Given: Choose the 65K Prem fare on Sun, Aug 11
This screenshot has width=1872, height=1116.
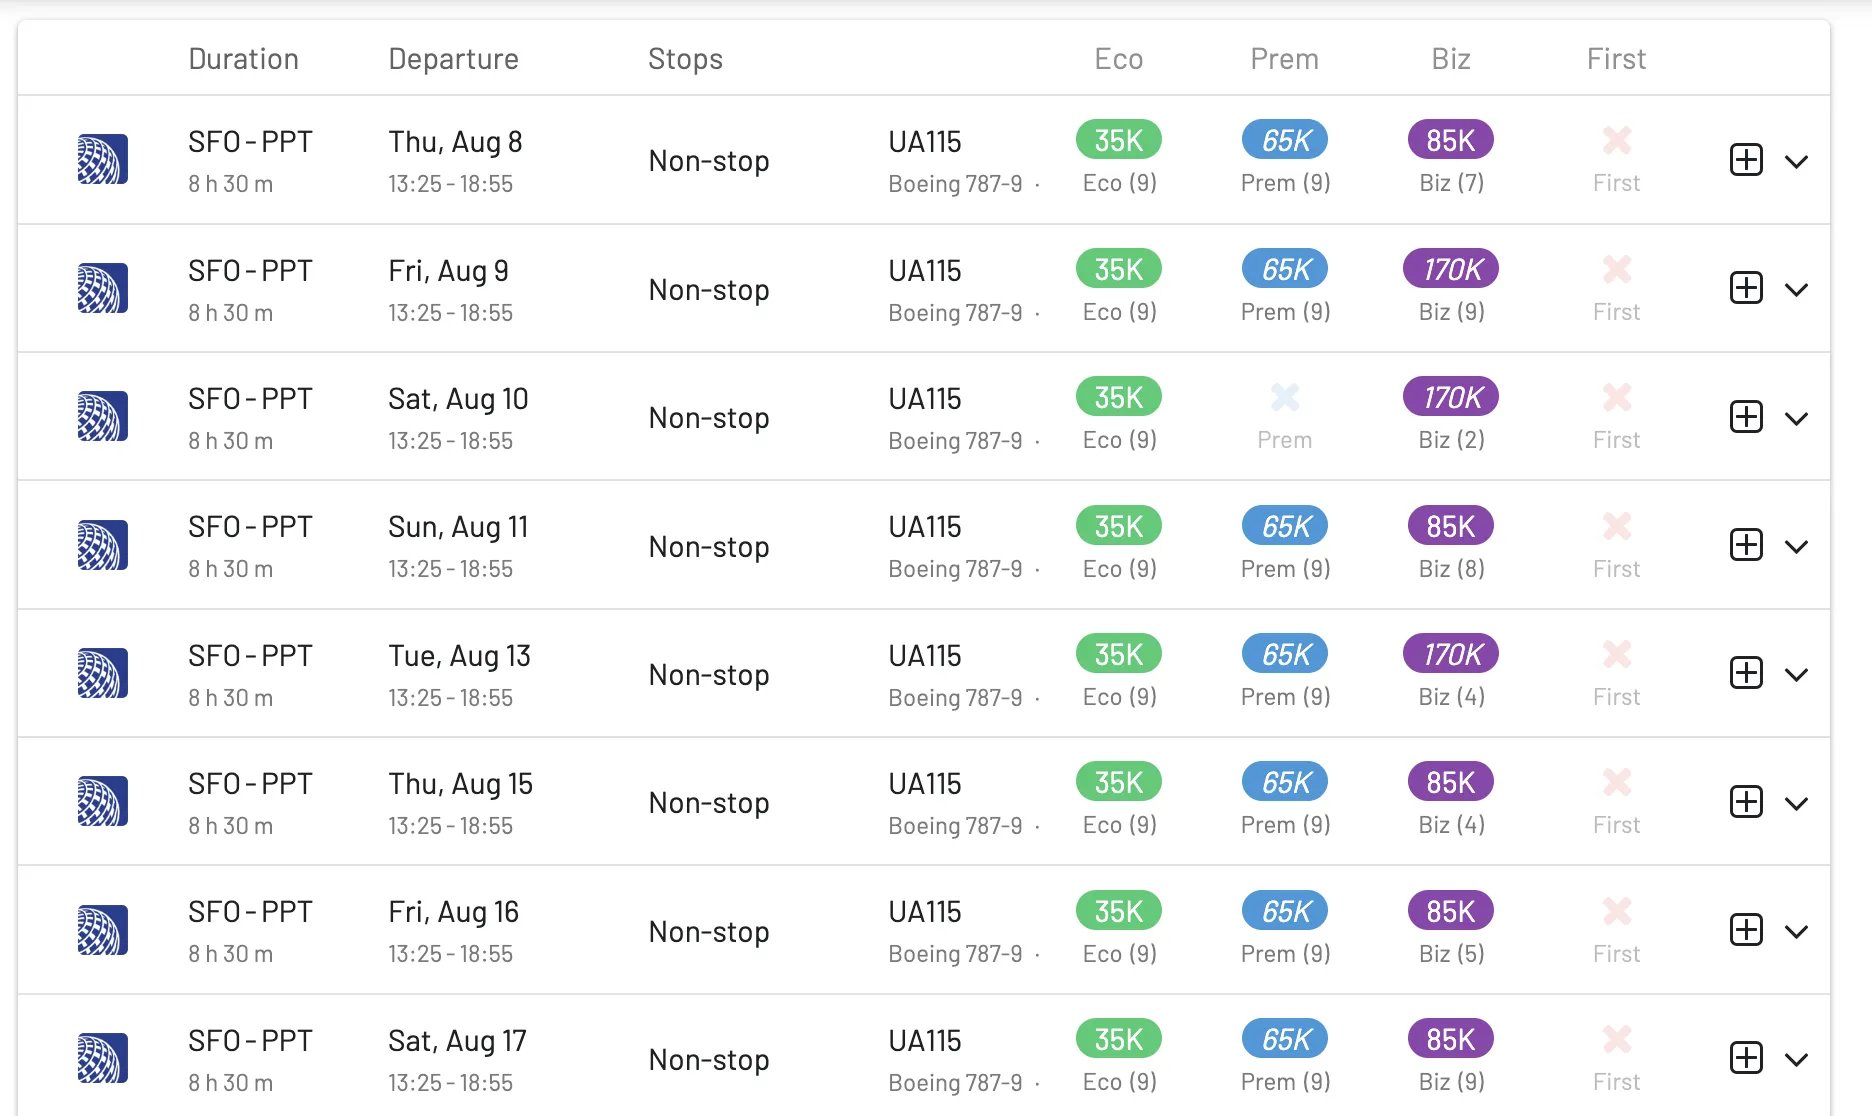Looking at the screenshot, I should point(1285,526).
